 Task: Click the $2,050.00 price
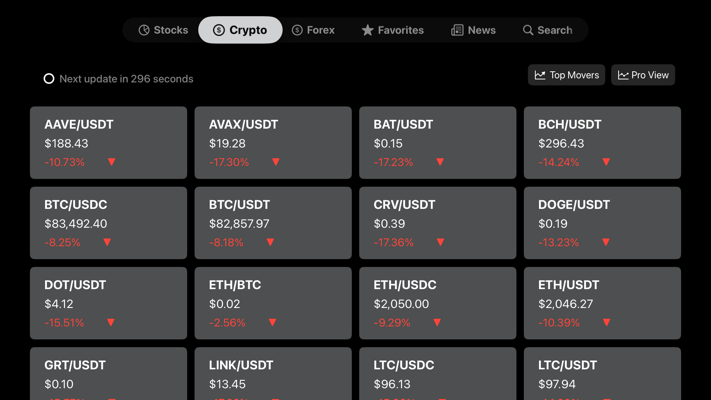click(x=401, y=304)
